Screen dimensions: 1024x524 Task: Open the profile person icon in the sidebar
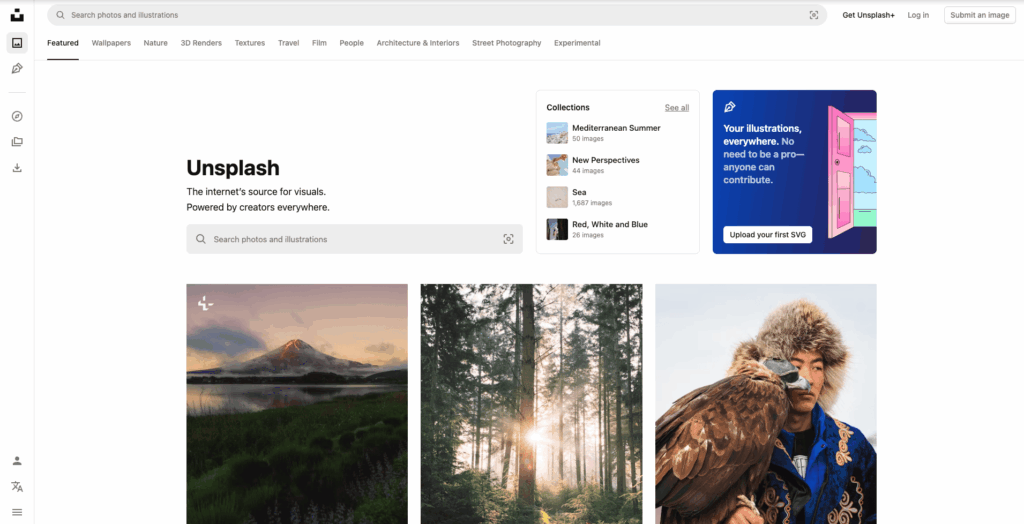pyautogui.click(x=17, y=461)
